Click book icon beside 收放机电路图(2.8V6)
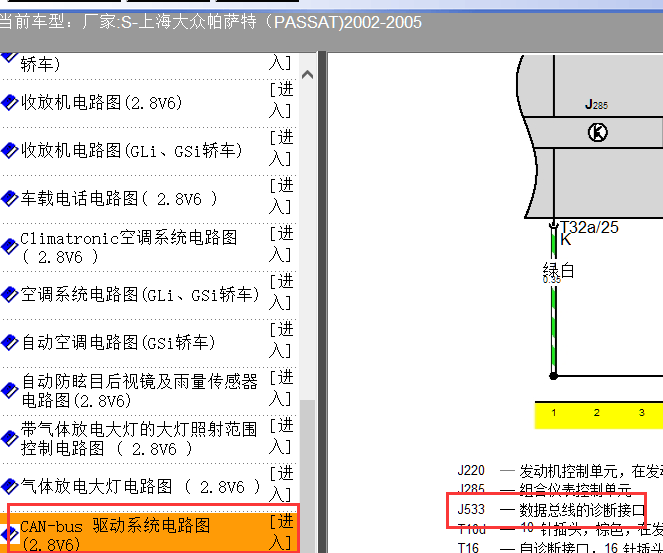Screen dimensions: 663x553 (9, 102)
